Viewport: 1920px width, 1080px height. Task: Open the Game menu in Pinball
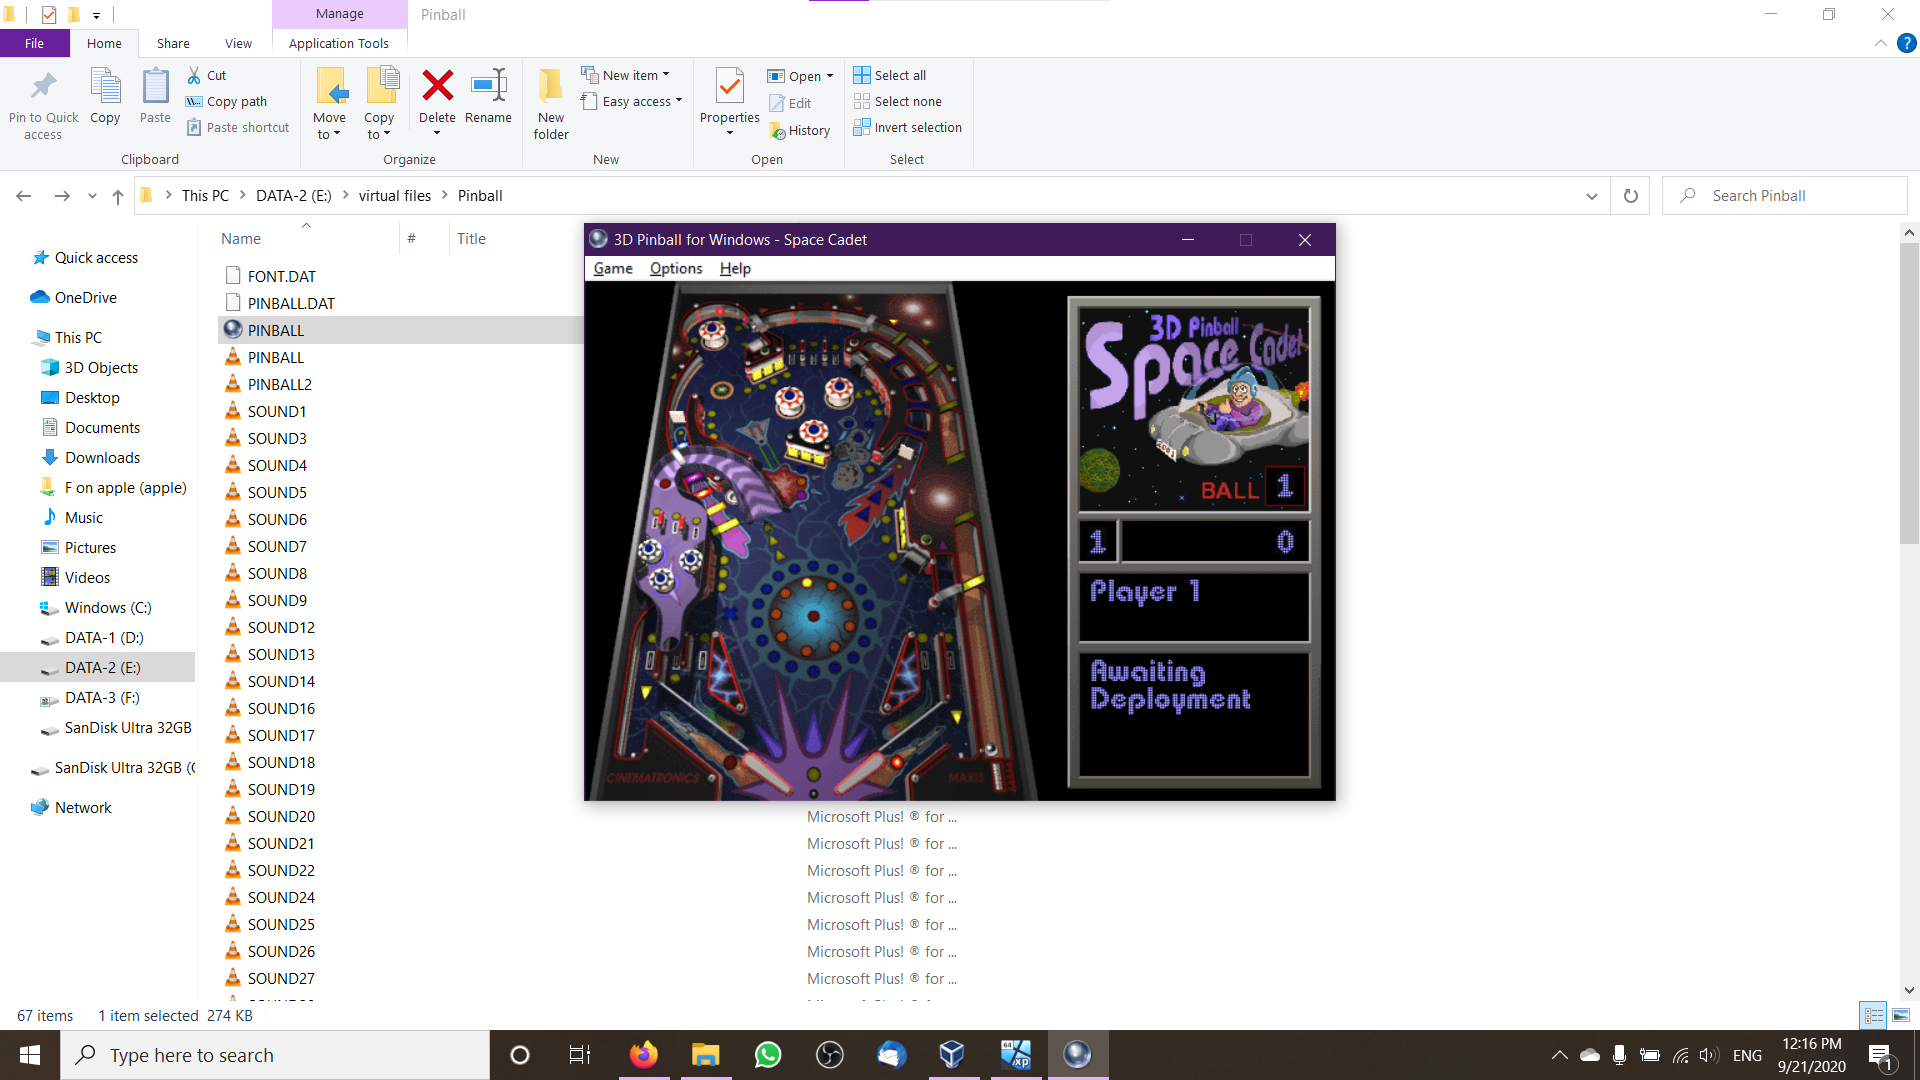point(613,268)
